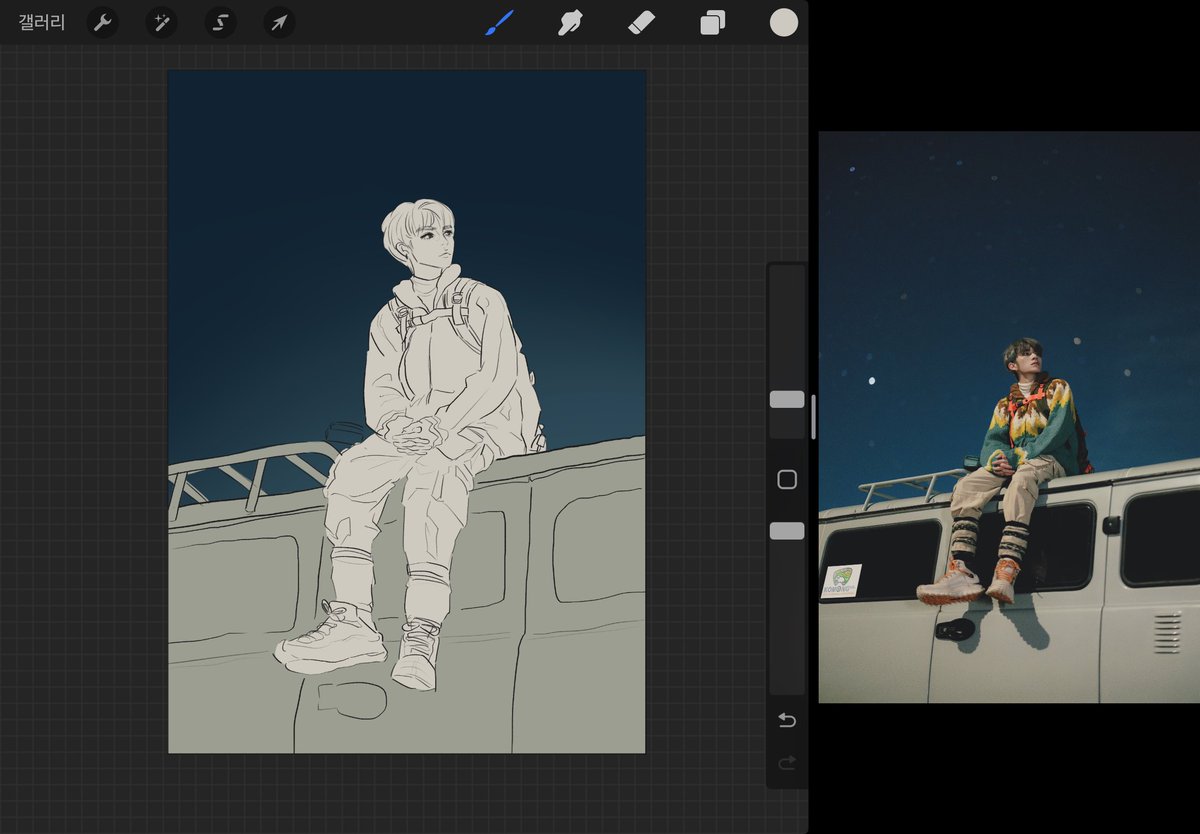1200x834 pixels.
Task: Select the Smudge finger tool
Action: click(x=570, y=22)
